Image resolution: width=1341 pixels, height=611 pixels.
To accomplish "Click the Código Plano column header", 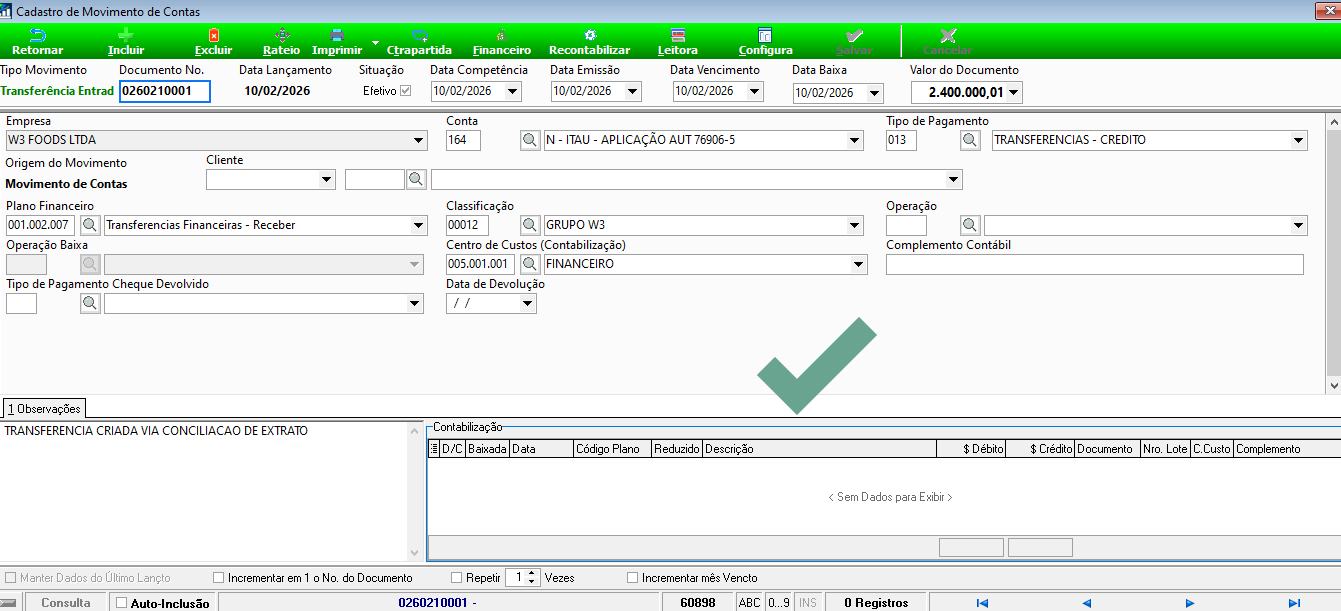I will pos(613,449).
